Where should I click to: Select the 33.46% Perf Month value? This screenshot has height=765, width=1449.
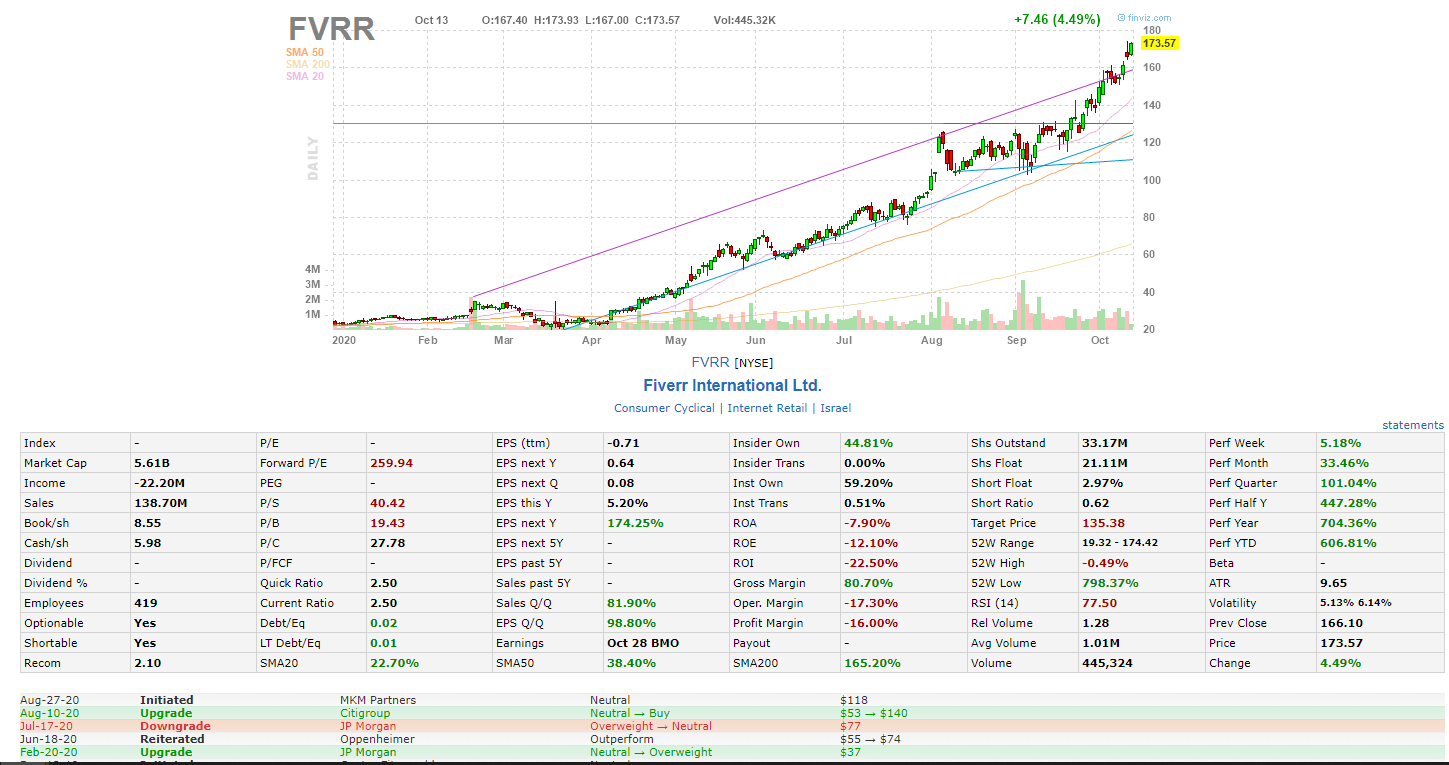[1344, 463]
